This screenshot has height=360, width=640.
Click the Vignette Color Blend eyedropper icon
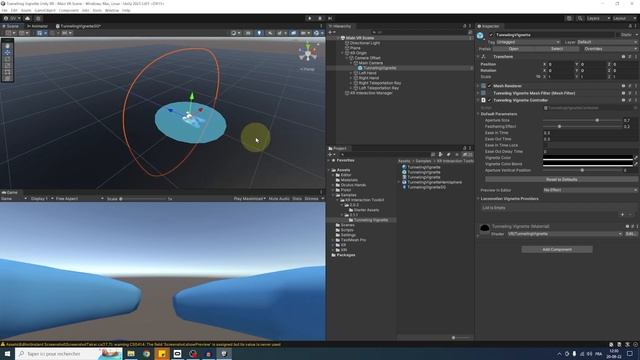(636, 164)
